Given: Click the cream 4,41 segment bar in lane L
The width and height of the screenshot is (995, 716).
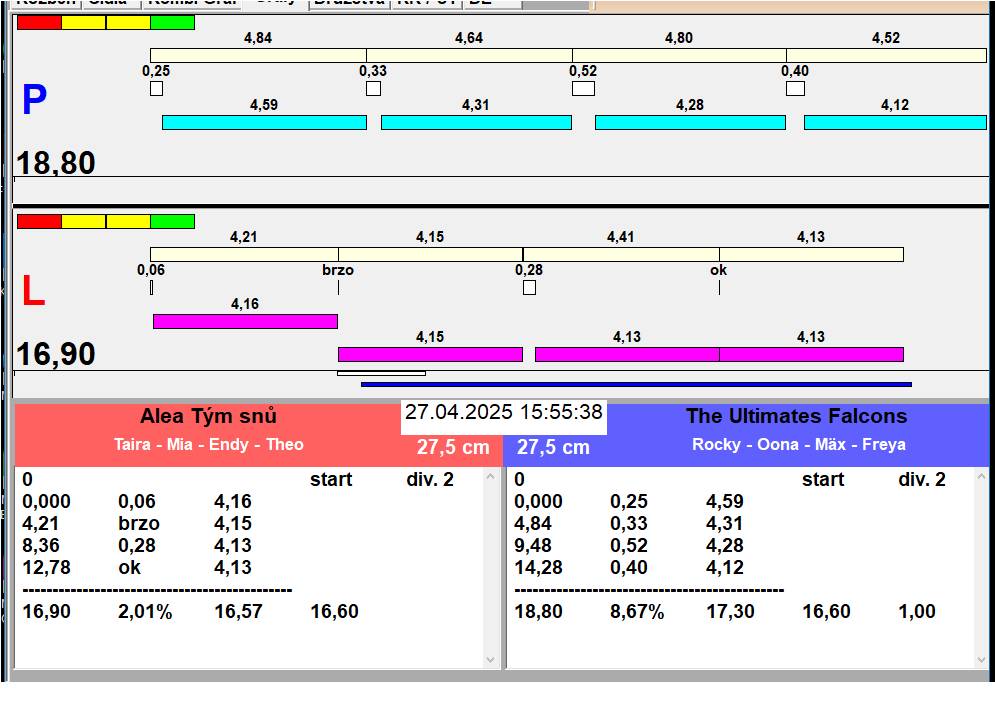Looking at the screenshot, I should tap(620, 254).
